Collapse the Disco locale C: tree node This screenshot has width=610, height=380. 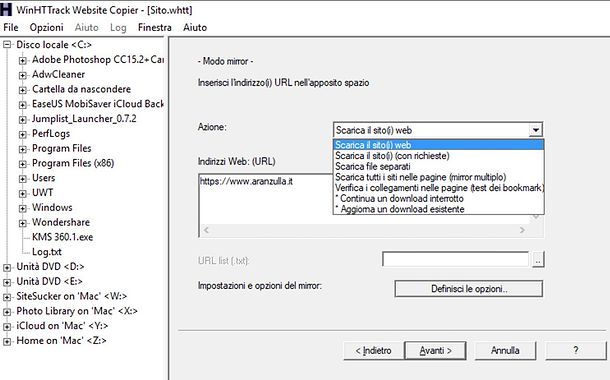7,45
